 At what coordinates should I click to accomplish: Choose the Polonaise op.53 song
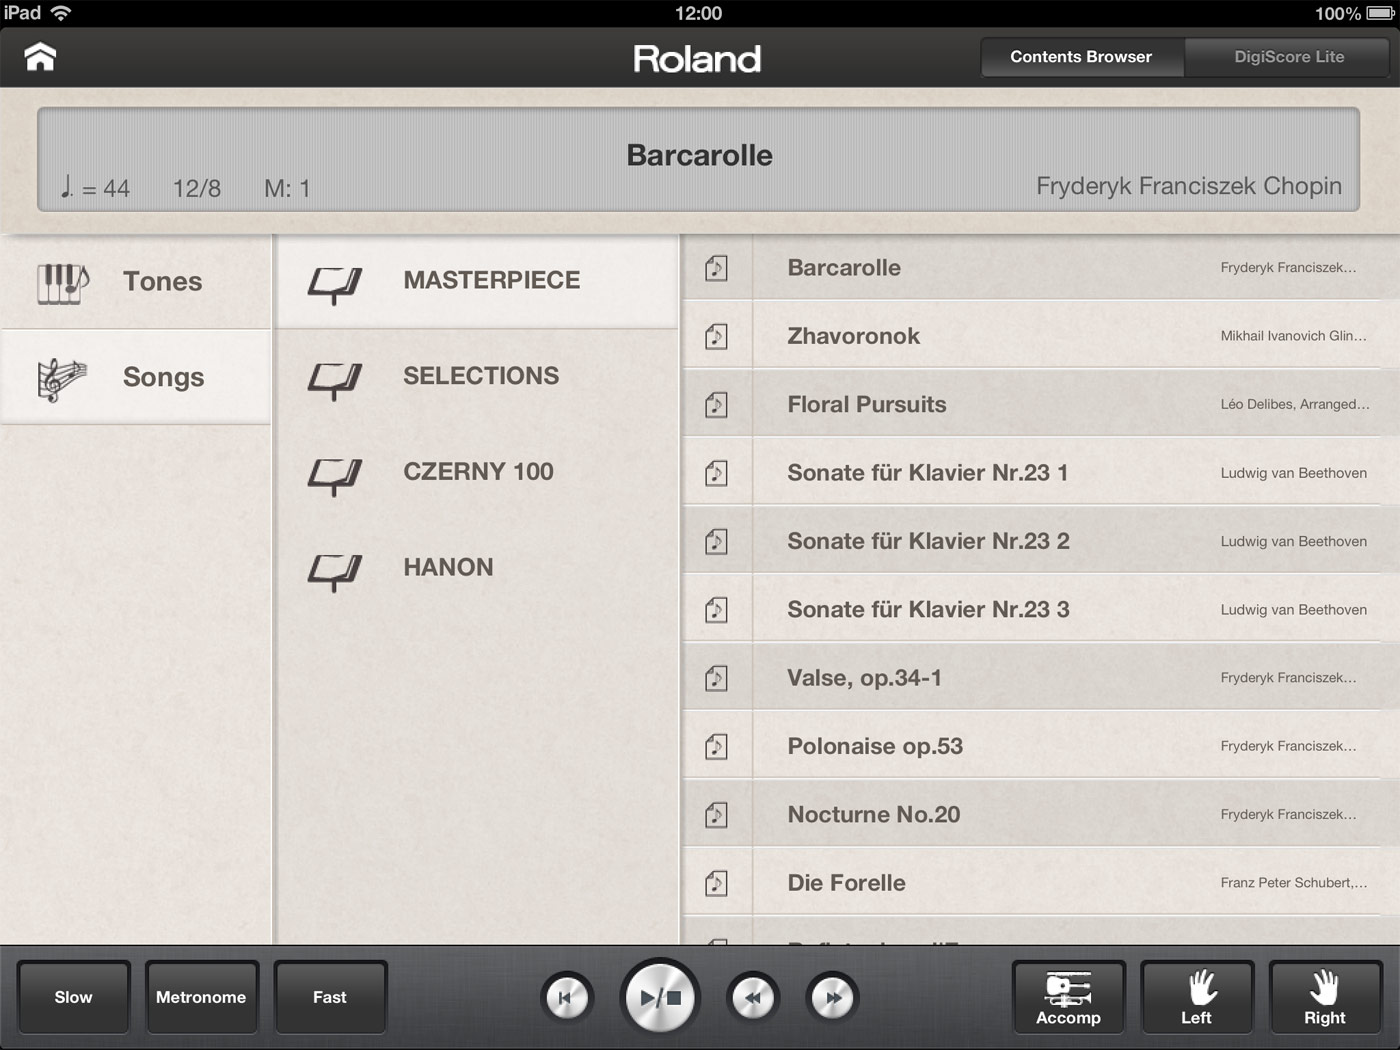(1040, 746)
